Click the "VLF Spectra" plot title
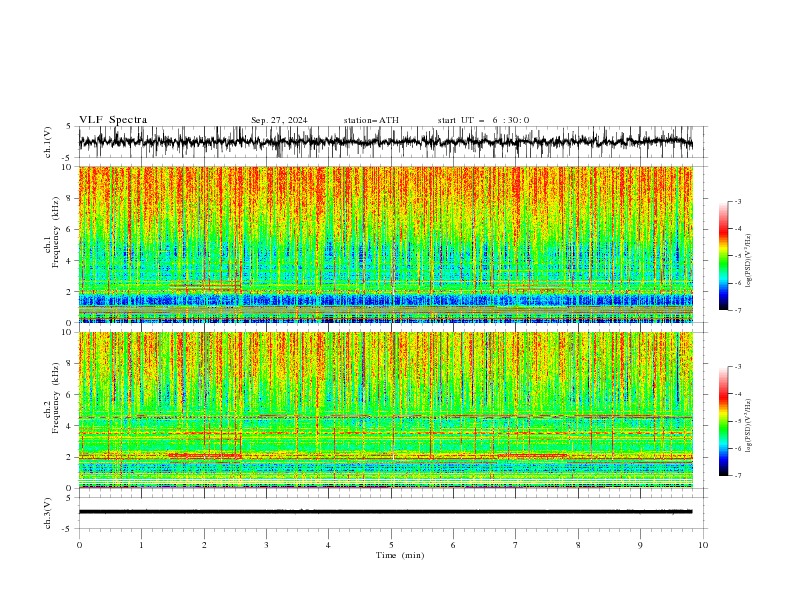 (113, 120)
